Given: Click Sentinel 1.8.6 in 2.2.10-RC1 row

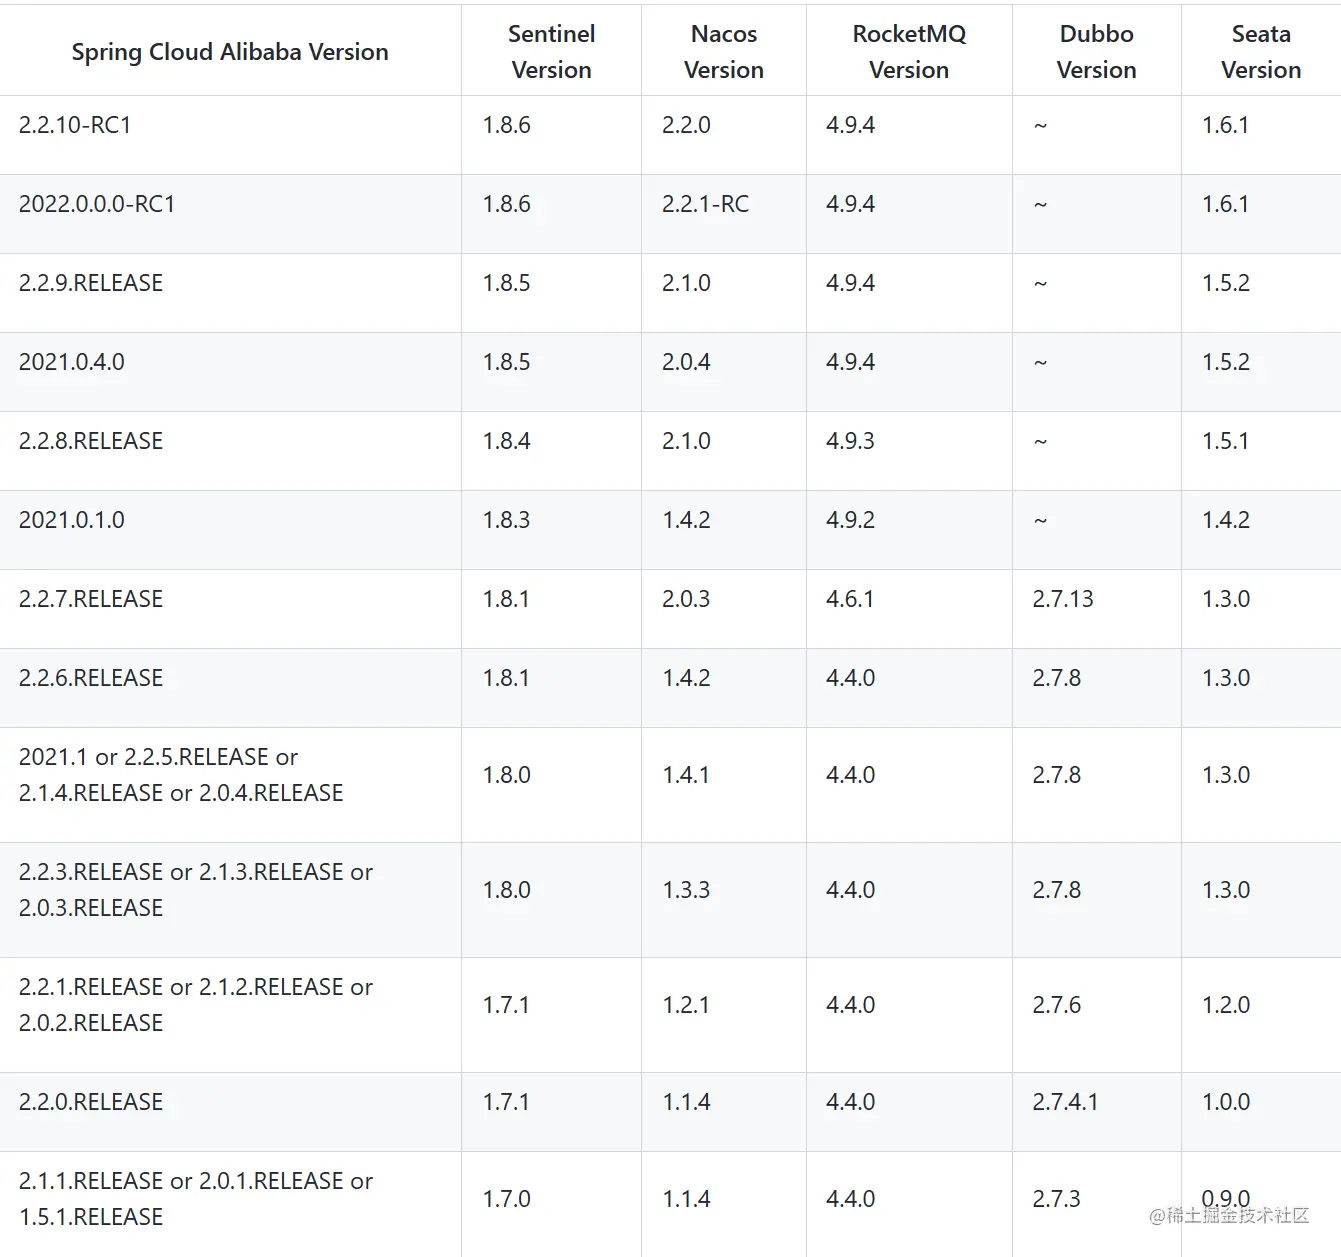Looking at the screenshot, I should tap(506, 125).
